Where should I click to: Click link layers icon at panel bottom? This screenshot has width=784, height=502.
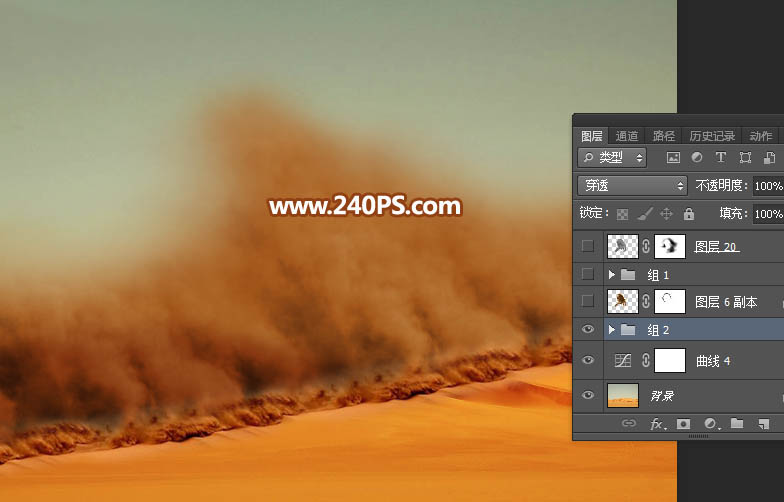pyautogui.click(x=628, y=424)
